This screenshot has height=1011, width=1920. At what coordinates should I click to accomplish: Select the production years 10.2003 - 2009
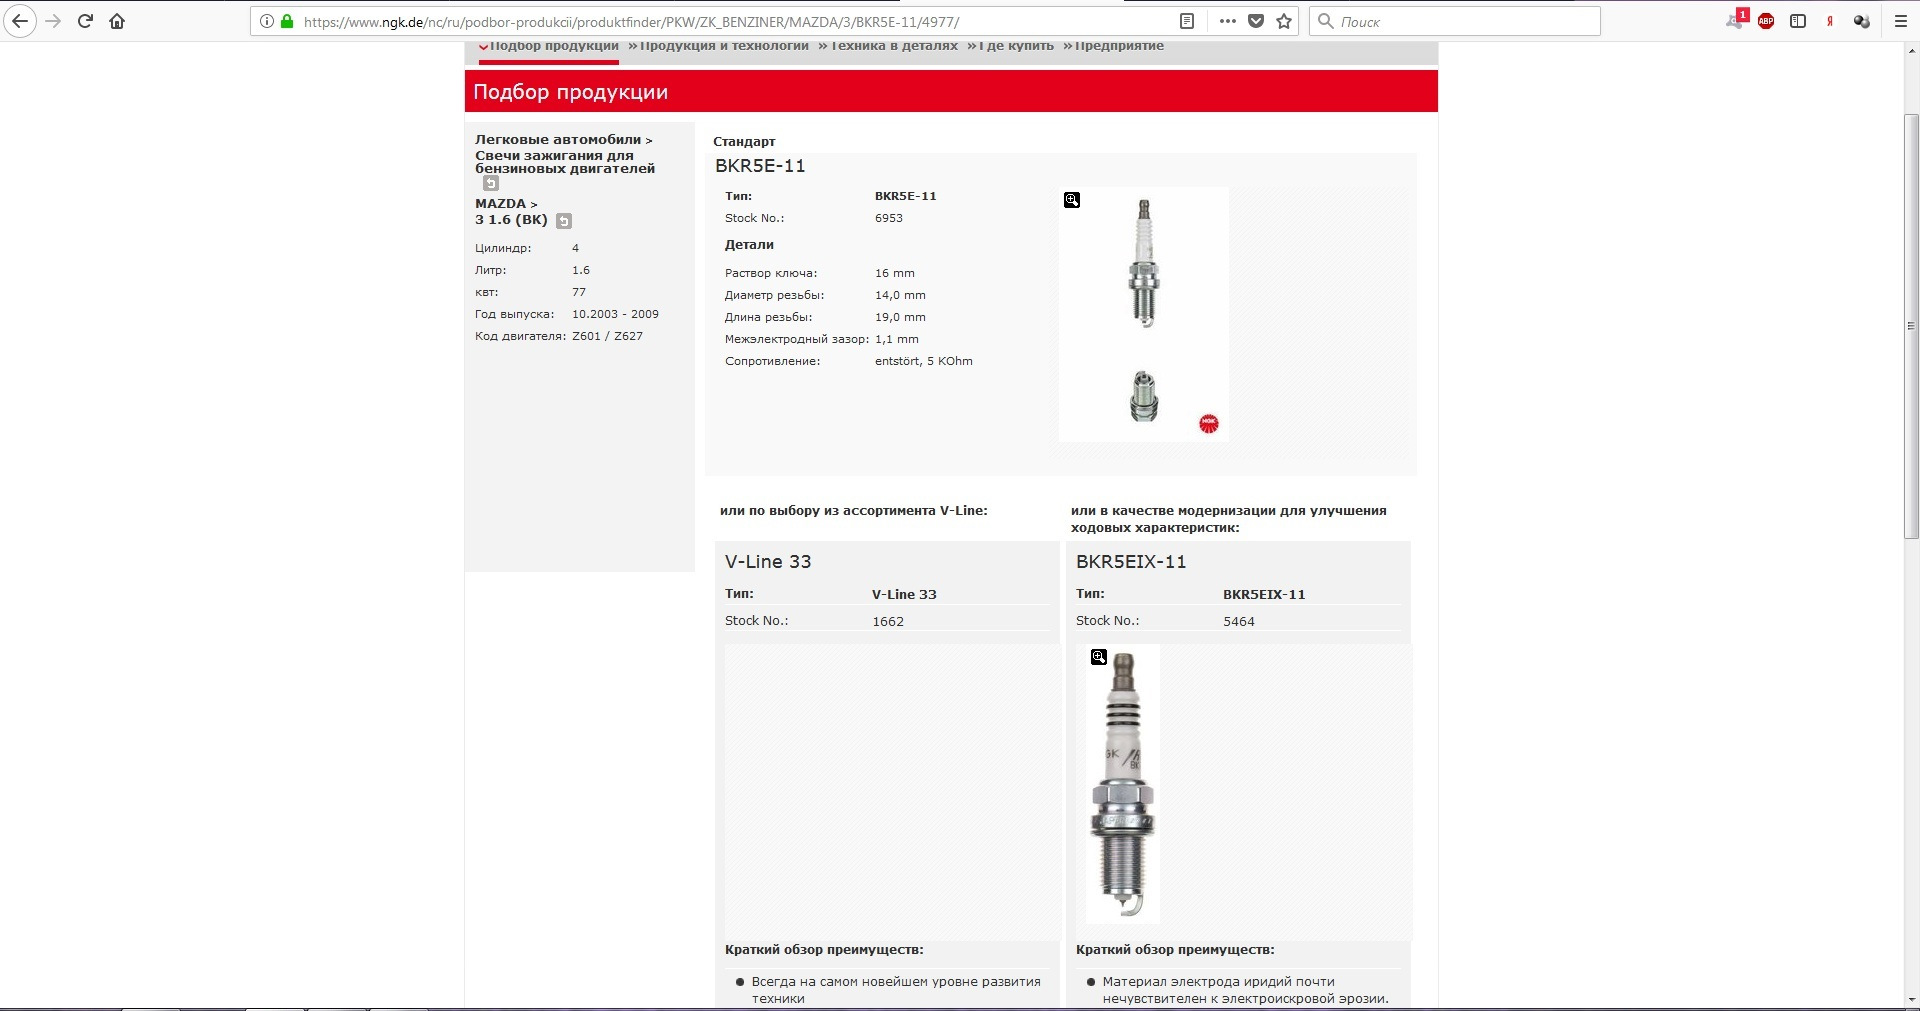(x=615, y=314)
